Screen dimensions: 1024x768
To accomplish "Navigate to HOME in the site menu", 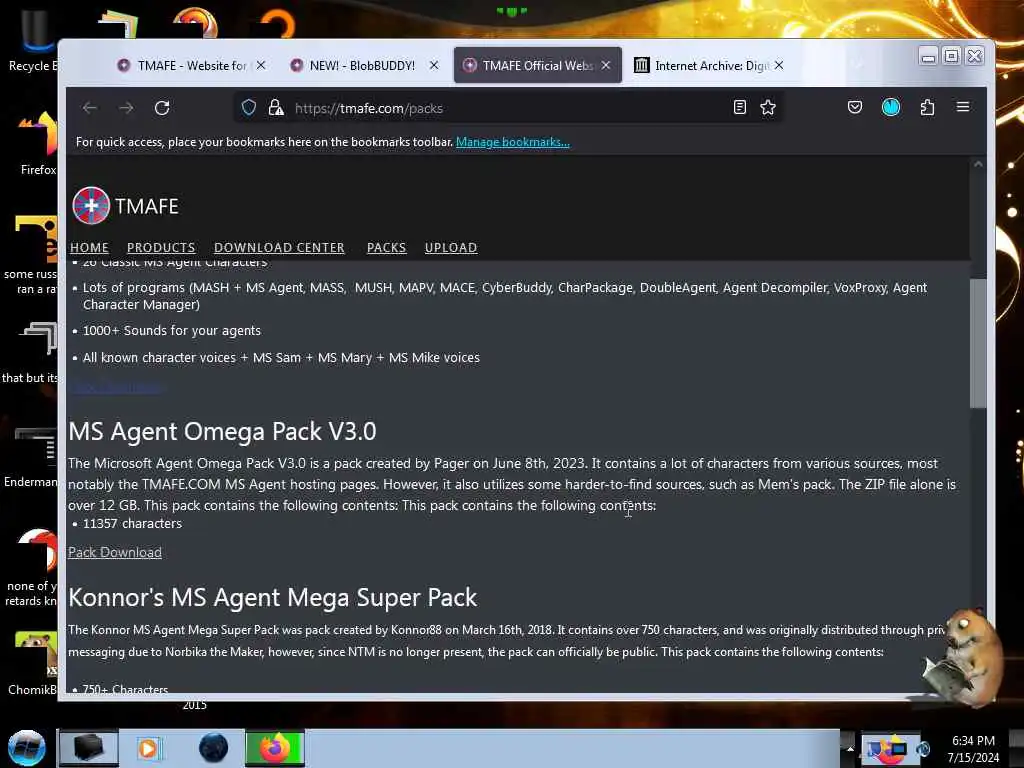I will [89, 248].
